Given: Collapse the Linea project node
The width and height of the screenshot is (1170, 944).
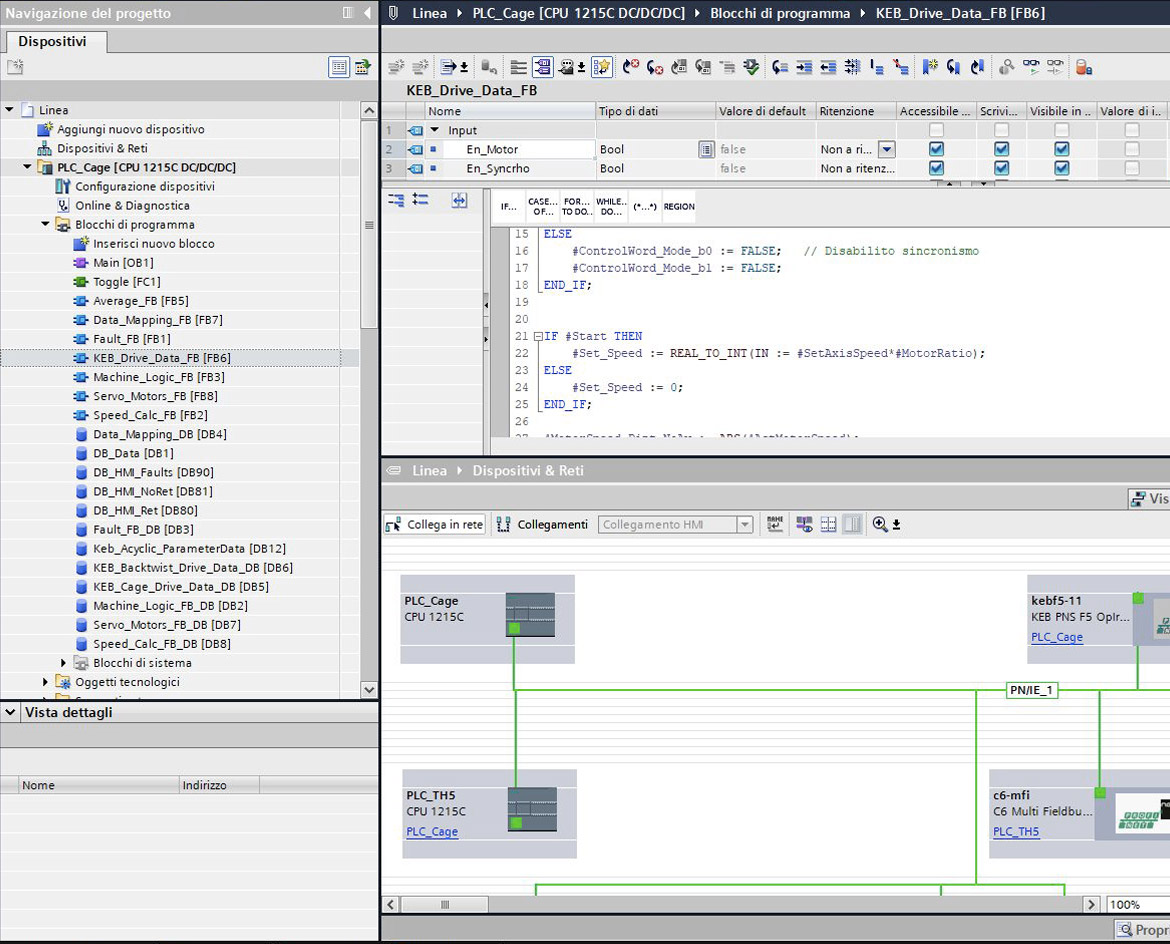Looking at the screenshot, I should tap(9, 110).
